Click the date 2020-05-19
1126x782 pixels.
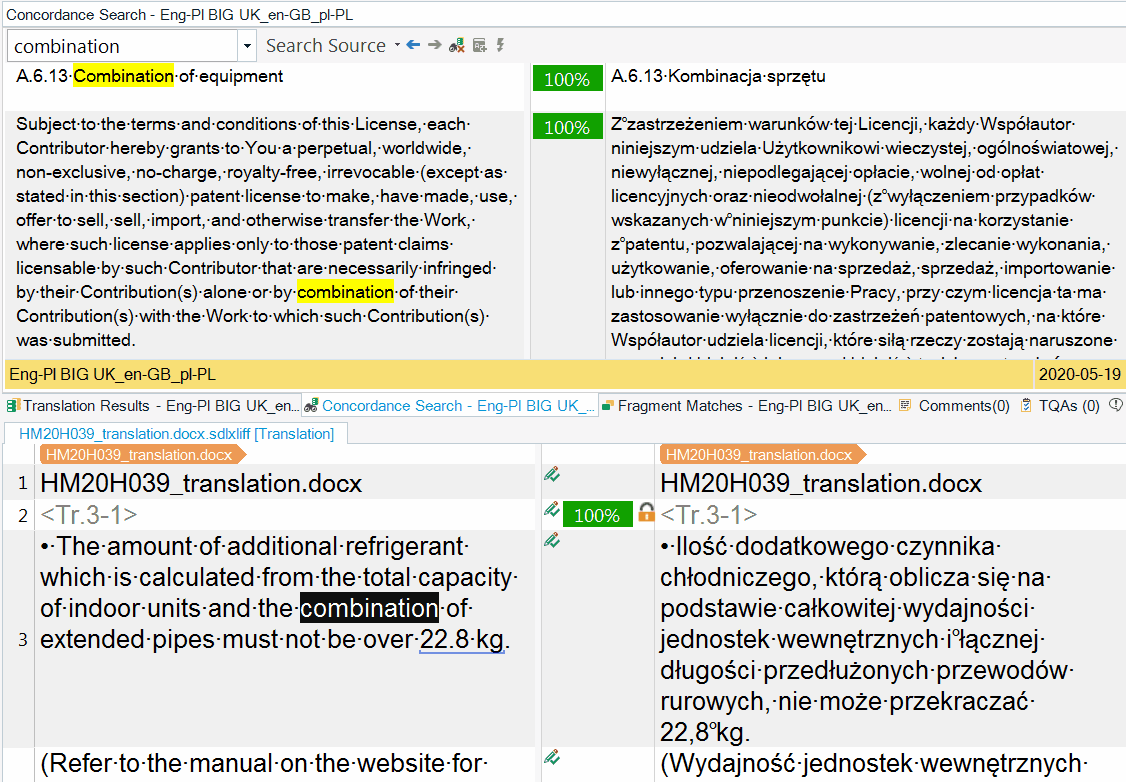pyautogui.click(x=1079, y=374)
